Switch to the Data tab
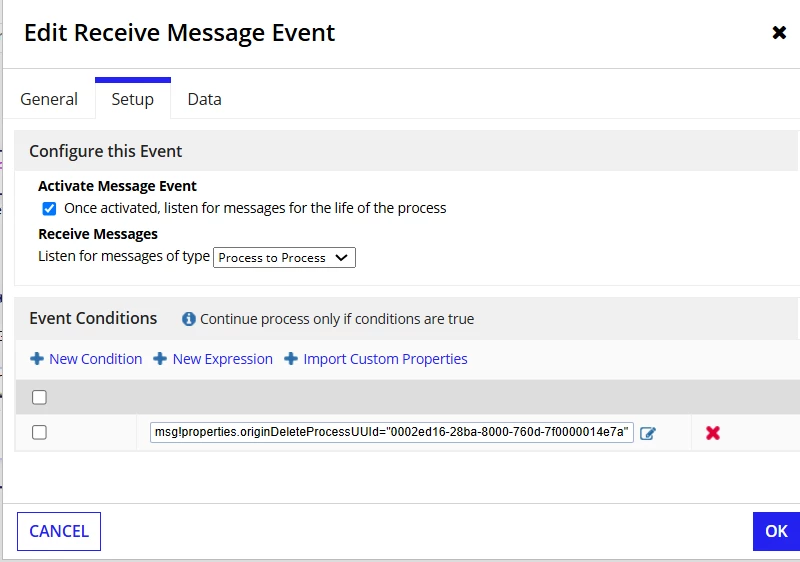Viewport: 800px width, 562px height. pos(205,99)
